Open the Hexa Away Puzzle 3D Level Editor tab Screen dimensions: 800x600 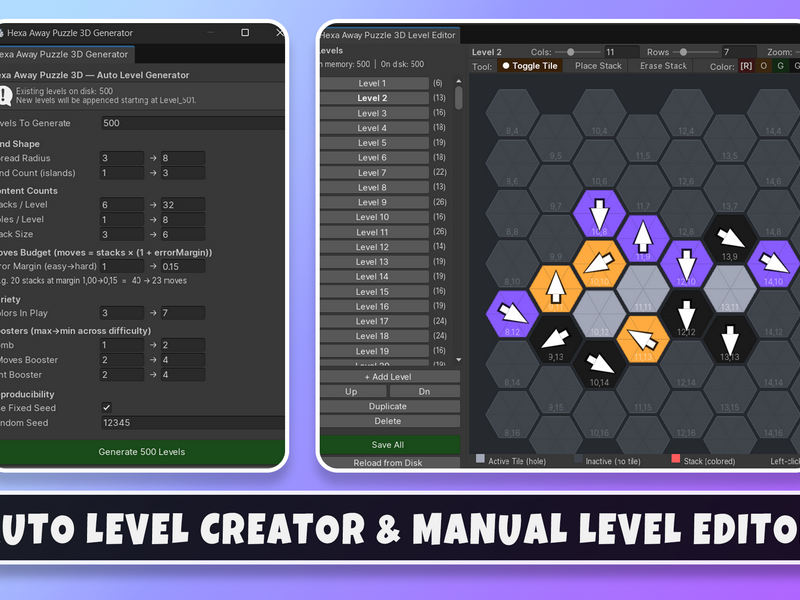(389, 35)
